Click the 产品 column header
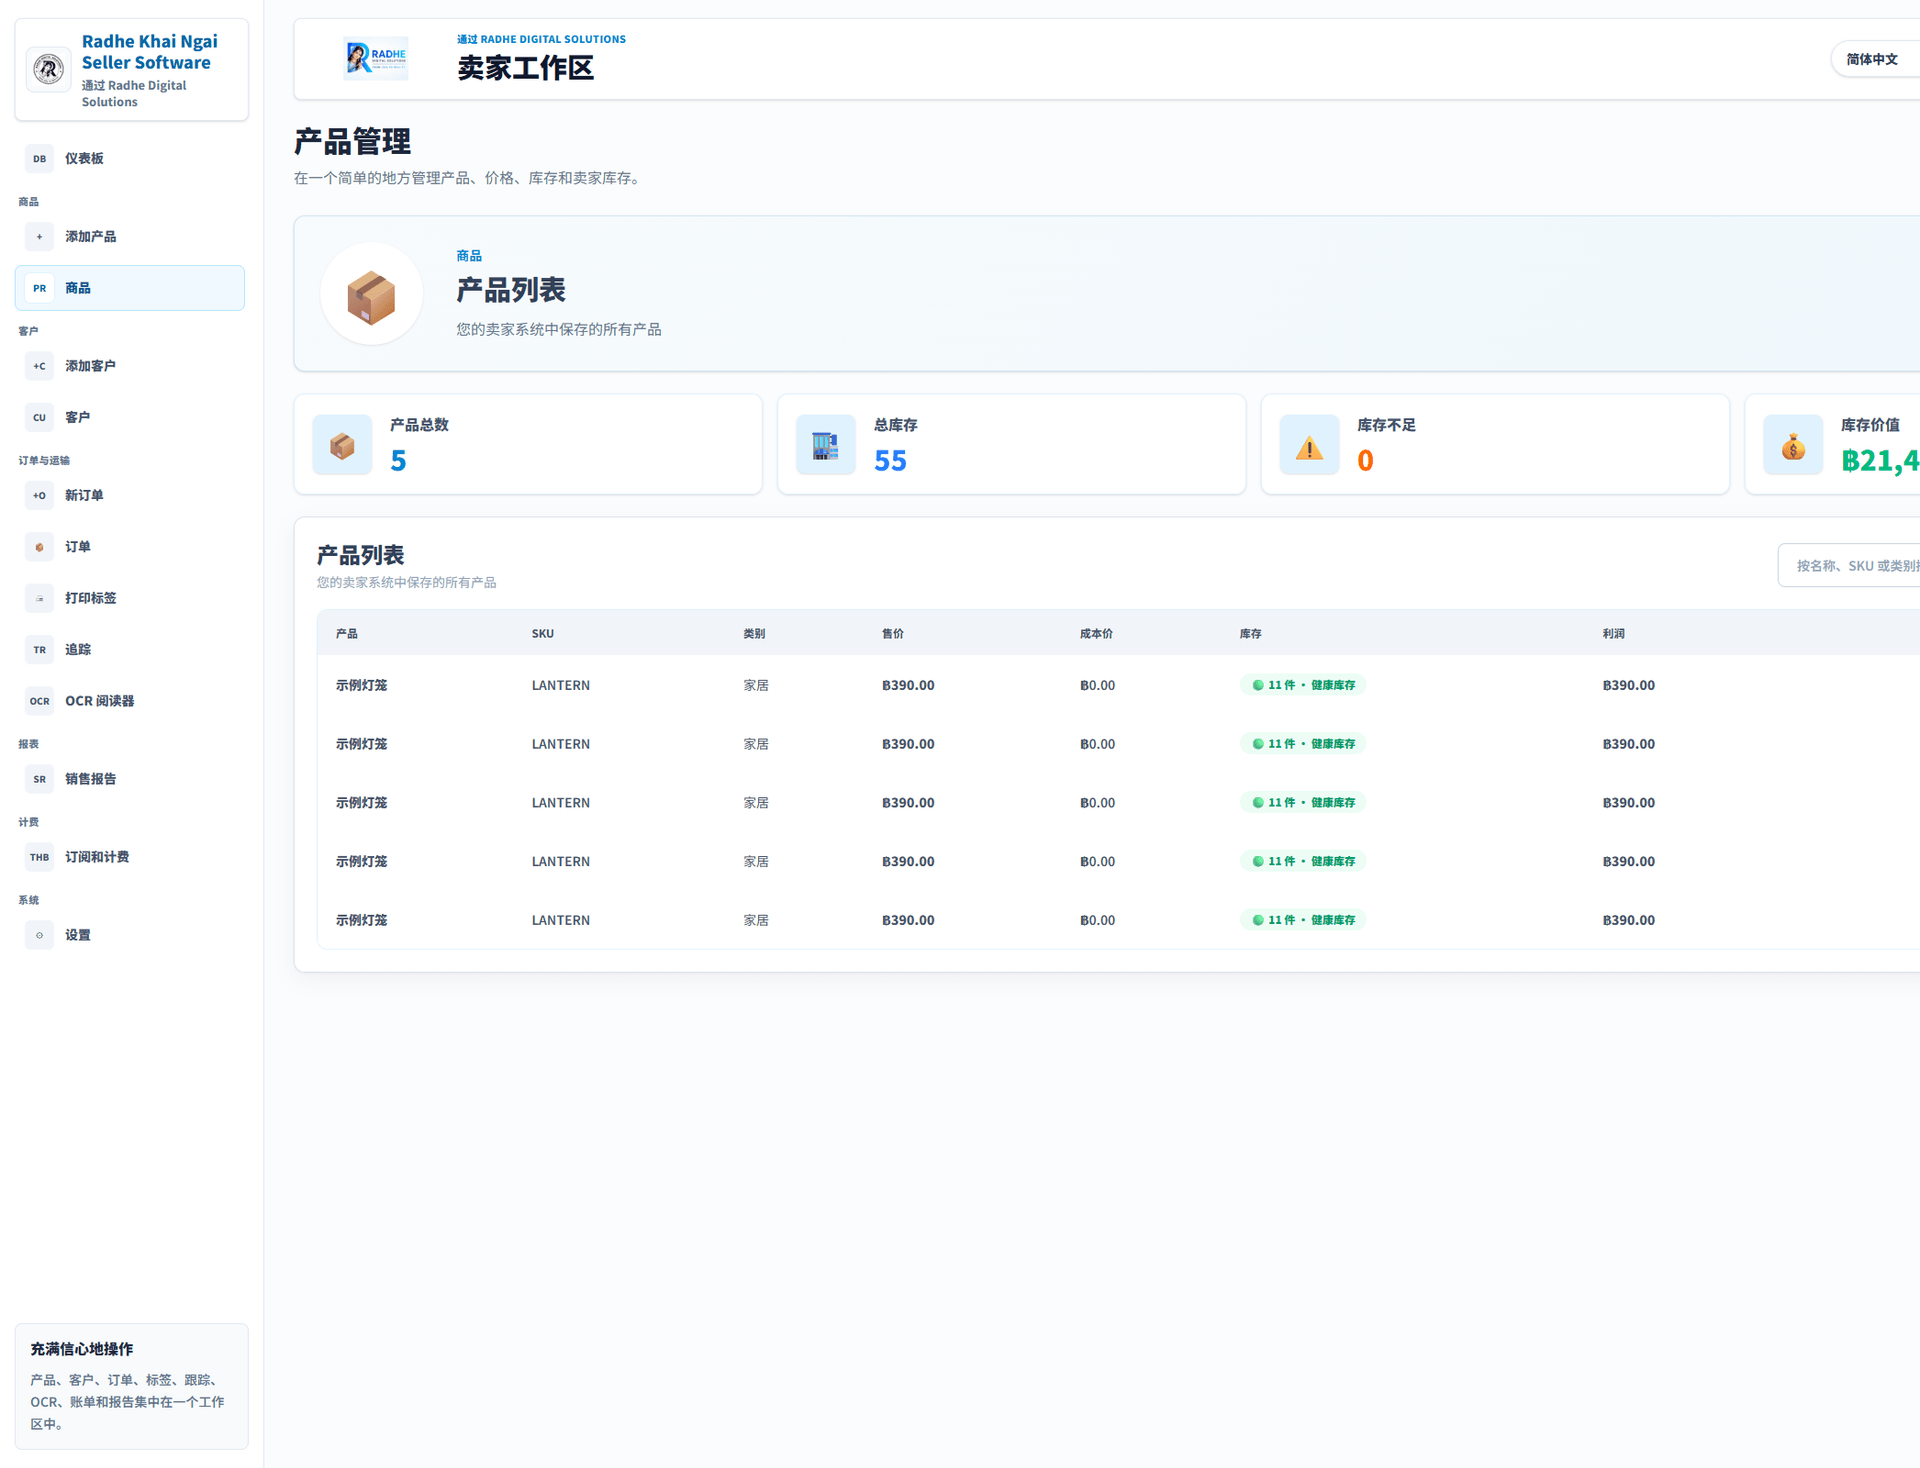The width and height of the screenshot is (1920, 1468). (x=347, y=634)
